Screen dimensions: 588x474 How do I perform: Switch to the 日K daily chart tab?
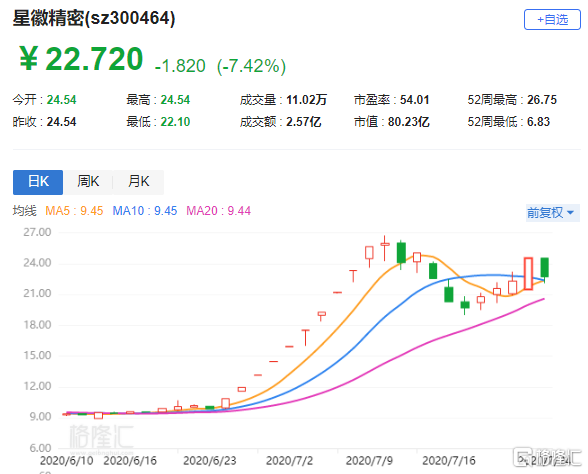[x=38, y=182]
